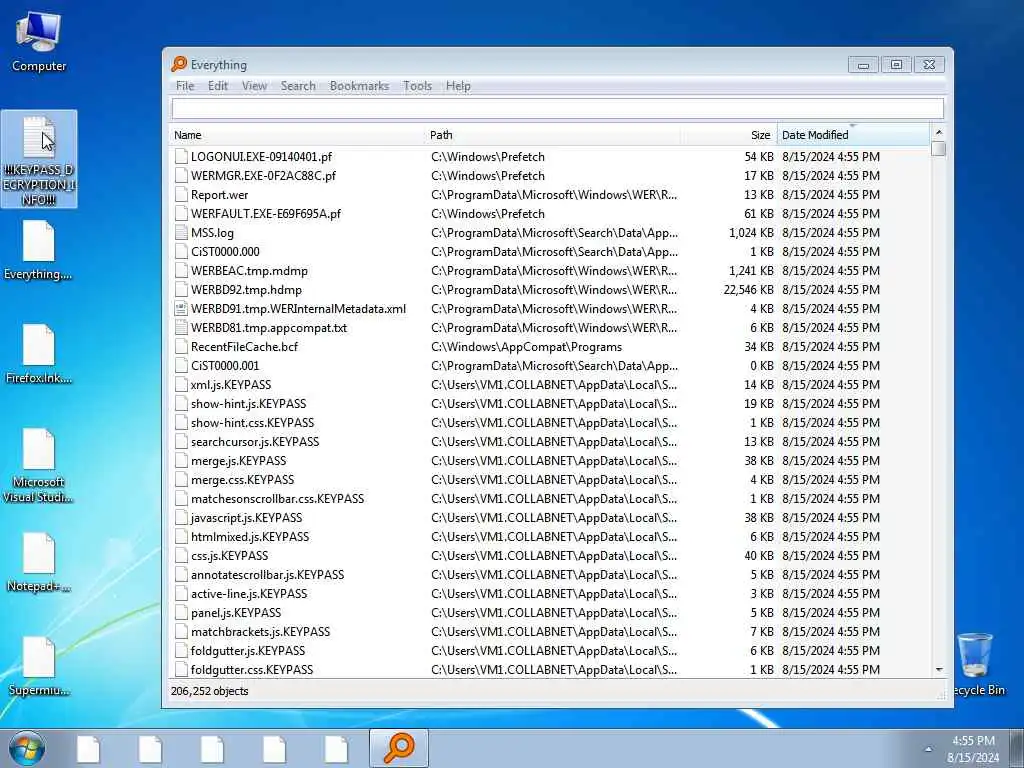Select the Supermium desktop icon
Viewport: 1024px width, 768px height.
[39, 666]
